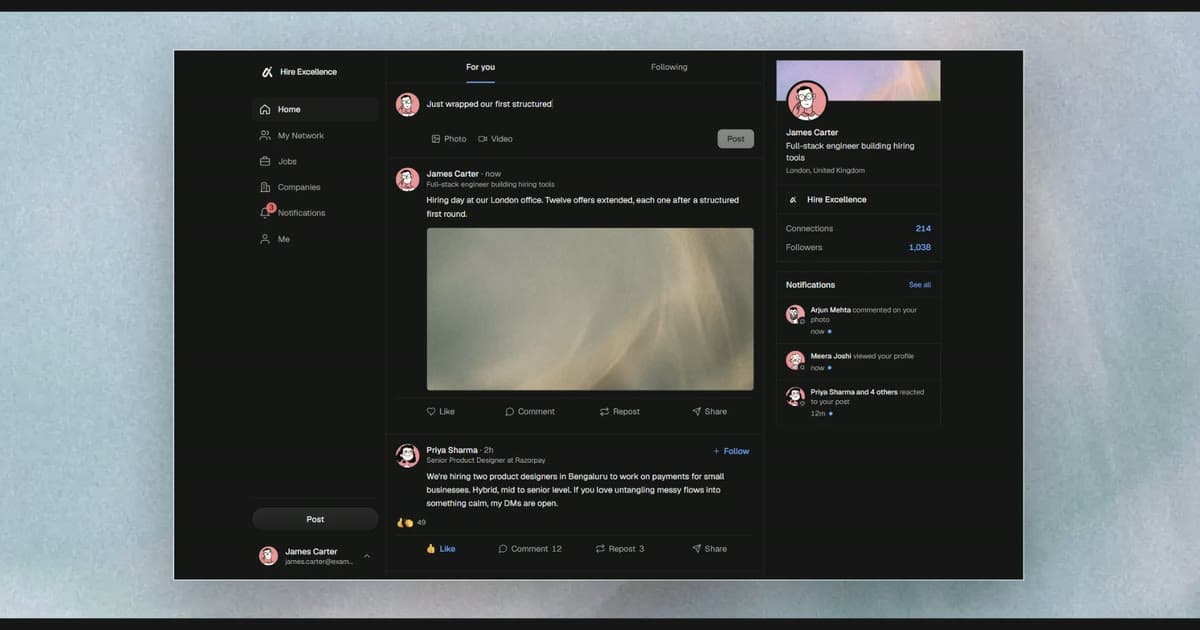Click the Home house icon

point(265,109)
